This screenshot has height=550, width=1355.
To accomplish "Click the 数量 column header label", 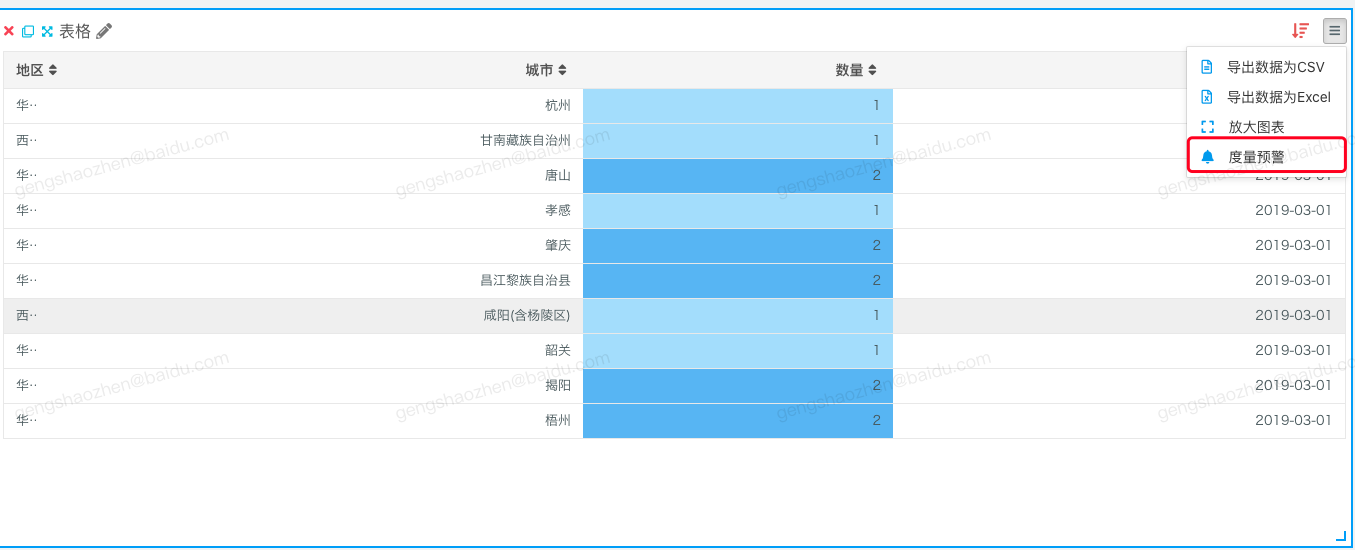I will [x=850, y=70].
